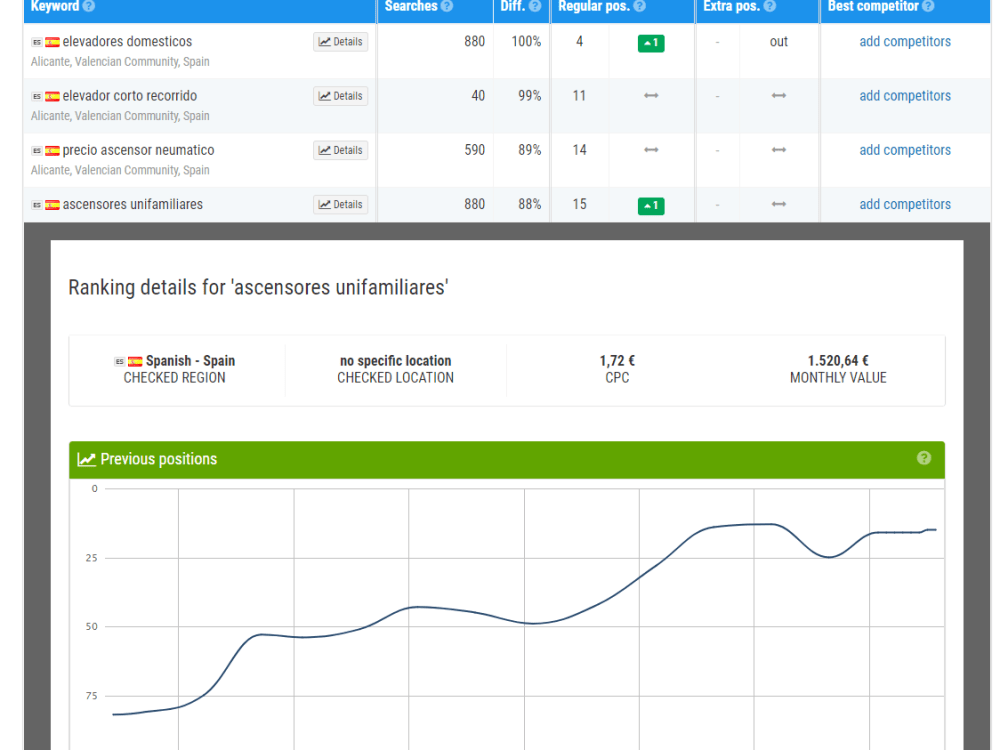This screenshot has width=1000, height=750.
Task: Open the Searches column help icon
Action: click(x=447, y=6)
